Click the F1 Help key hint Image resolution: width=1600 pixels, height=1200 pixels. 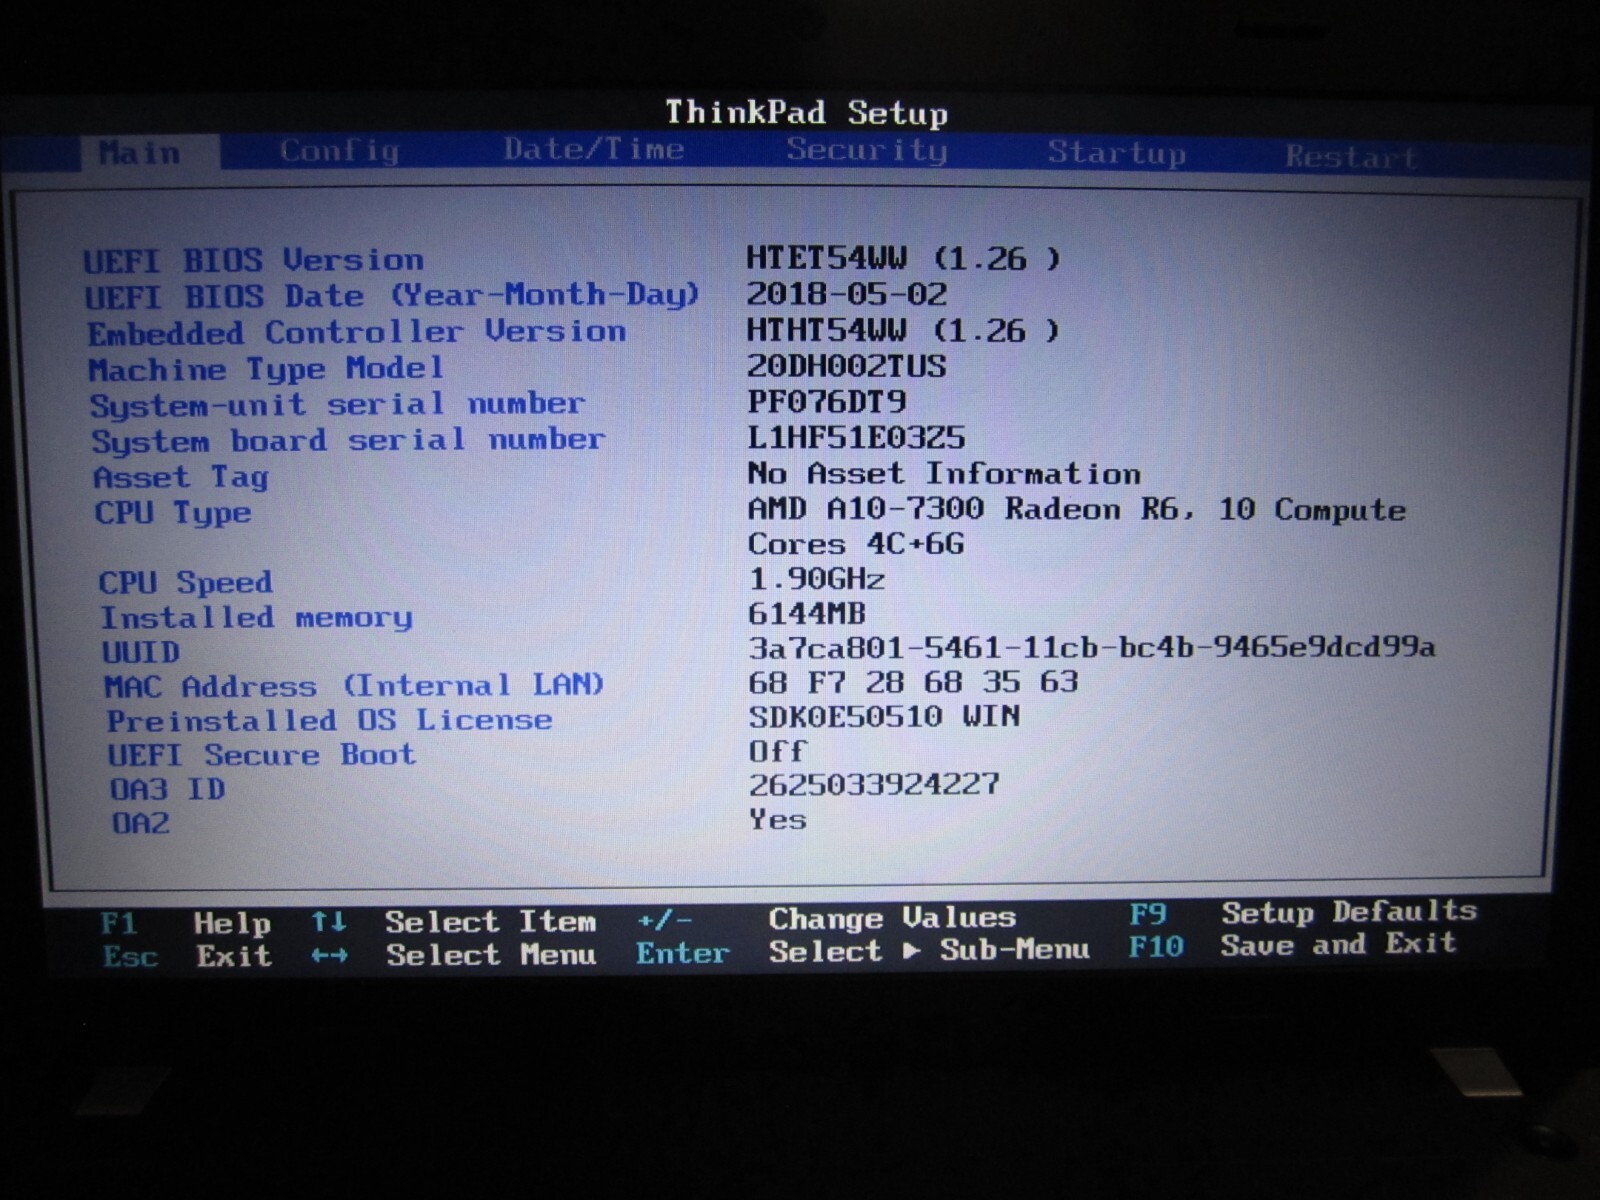(185, 923)
